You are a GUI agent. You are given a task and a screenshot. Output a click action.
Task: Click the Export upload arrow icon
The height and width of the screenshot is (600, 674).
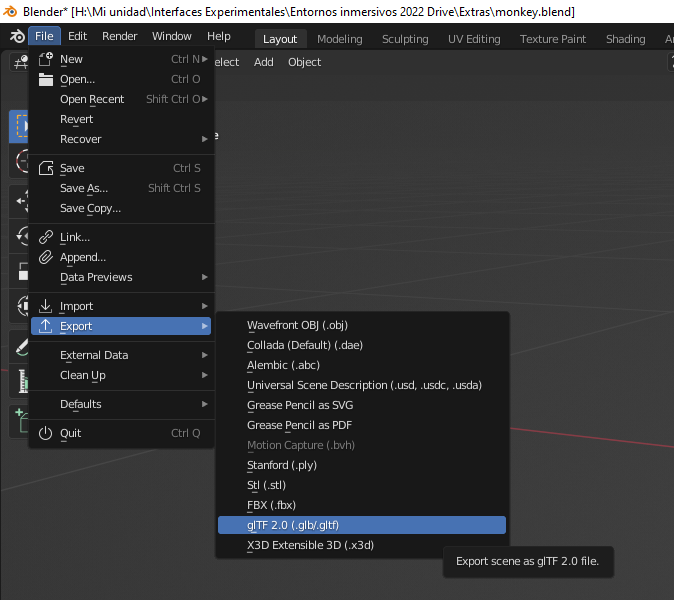tap(46, 326)
